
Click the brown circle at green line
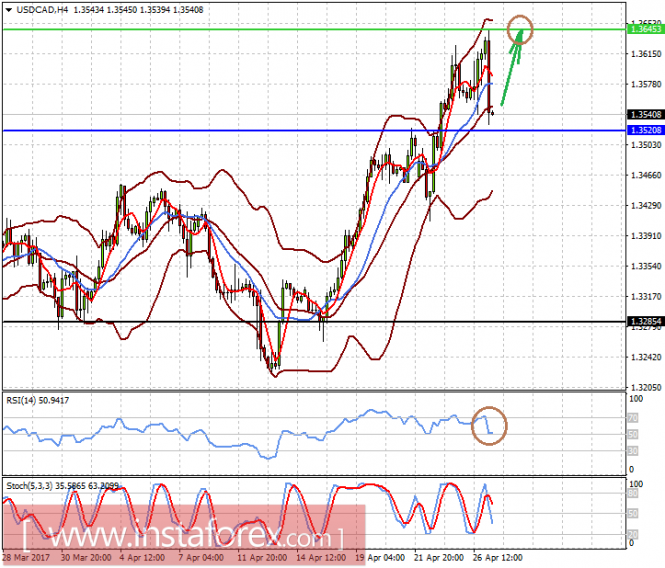[x=520, y=30]
